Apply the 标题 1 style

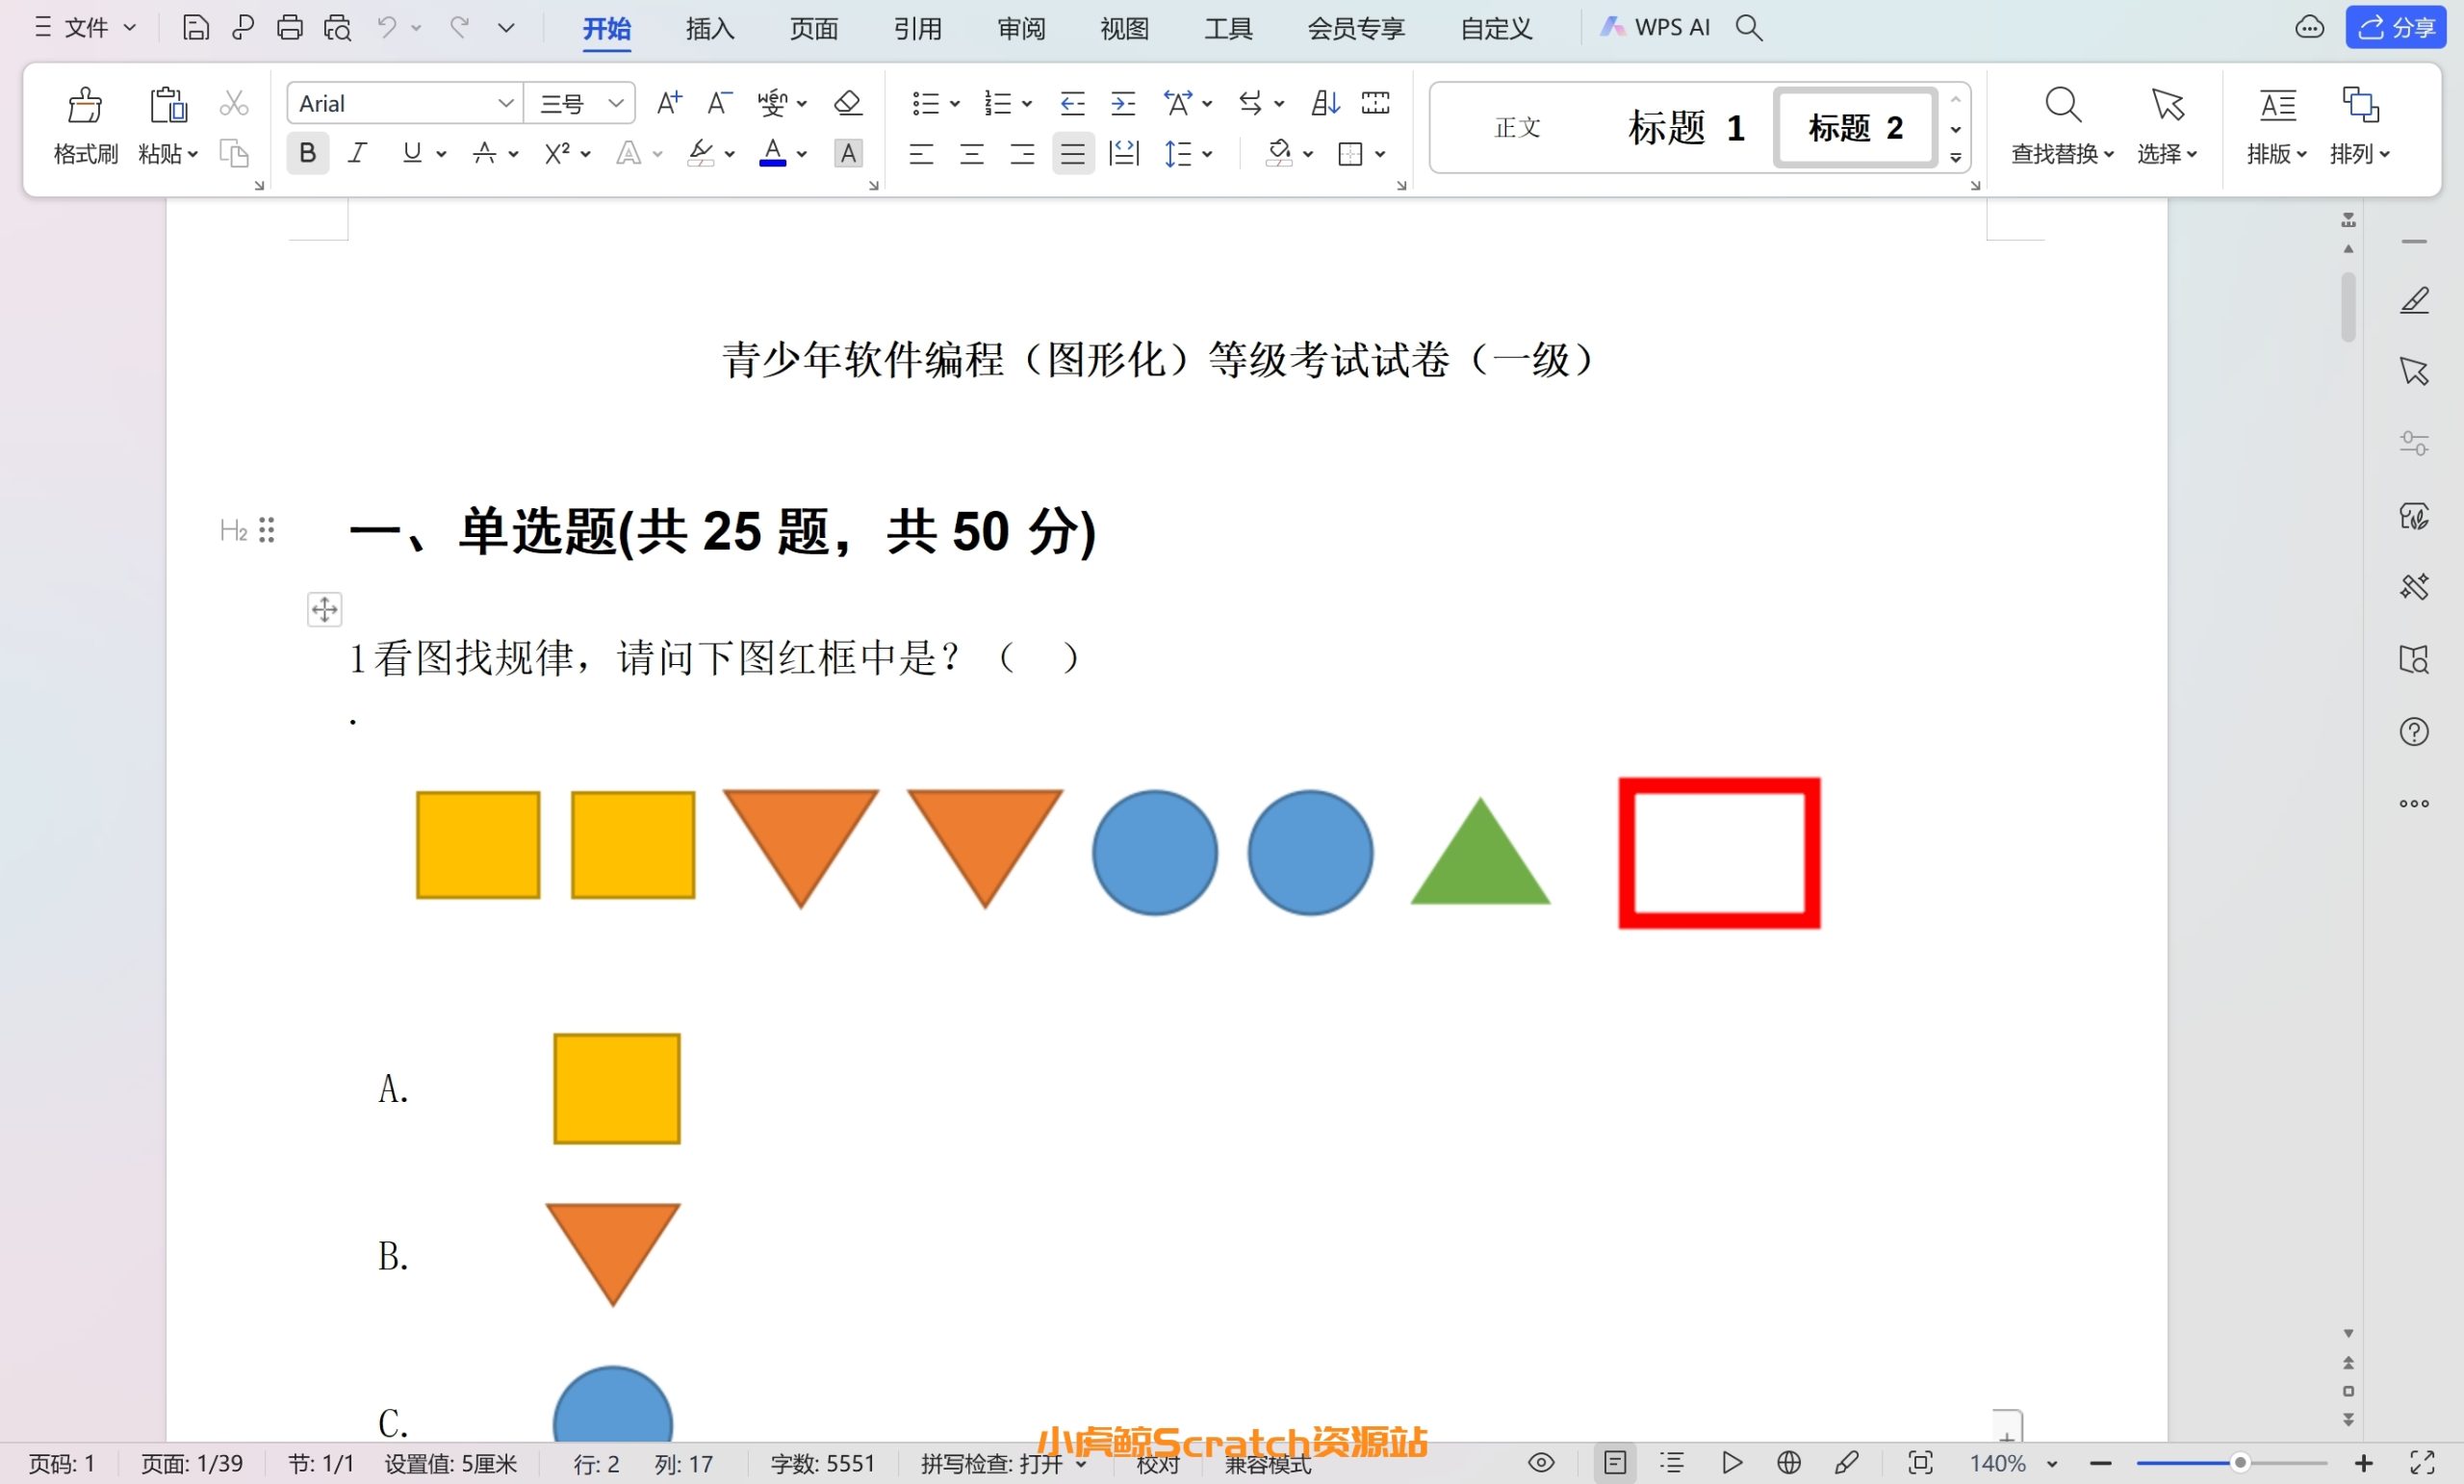(1686, 128)
